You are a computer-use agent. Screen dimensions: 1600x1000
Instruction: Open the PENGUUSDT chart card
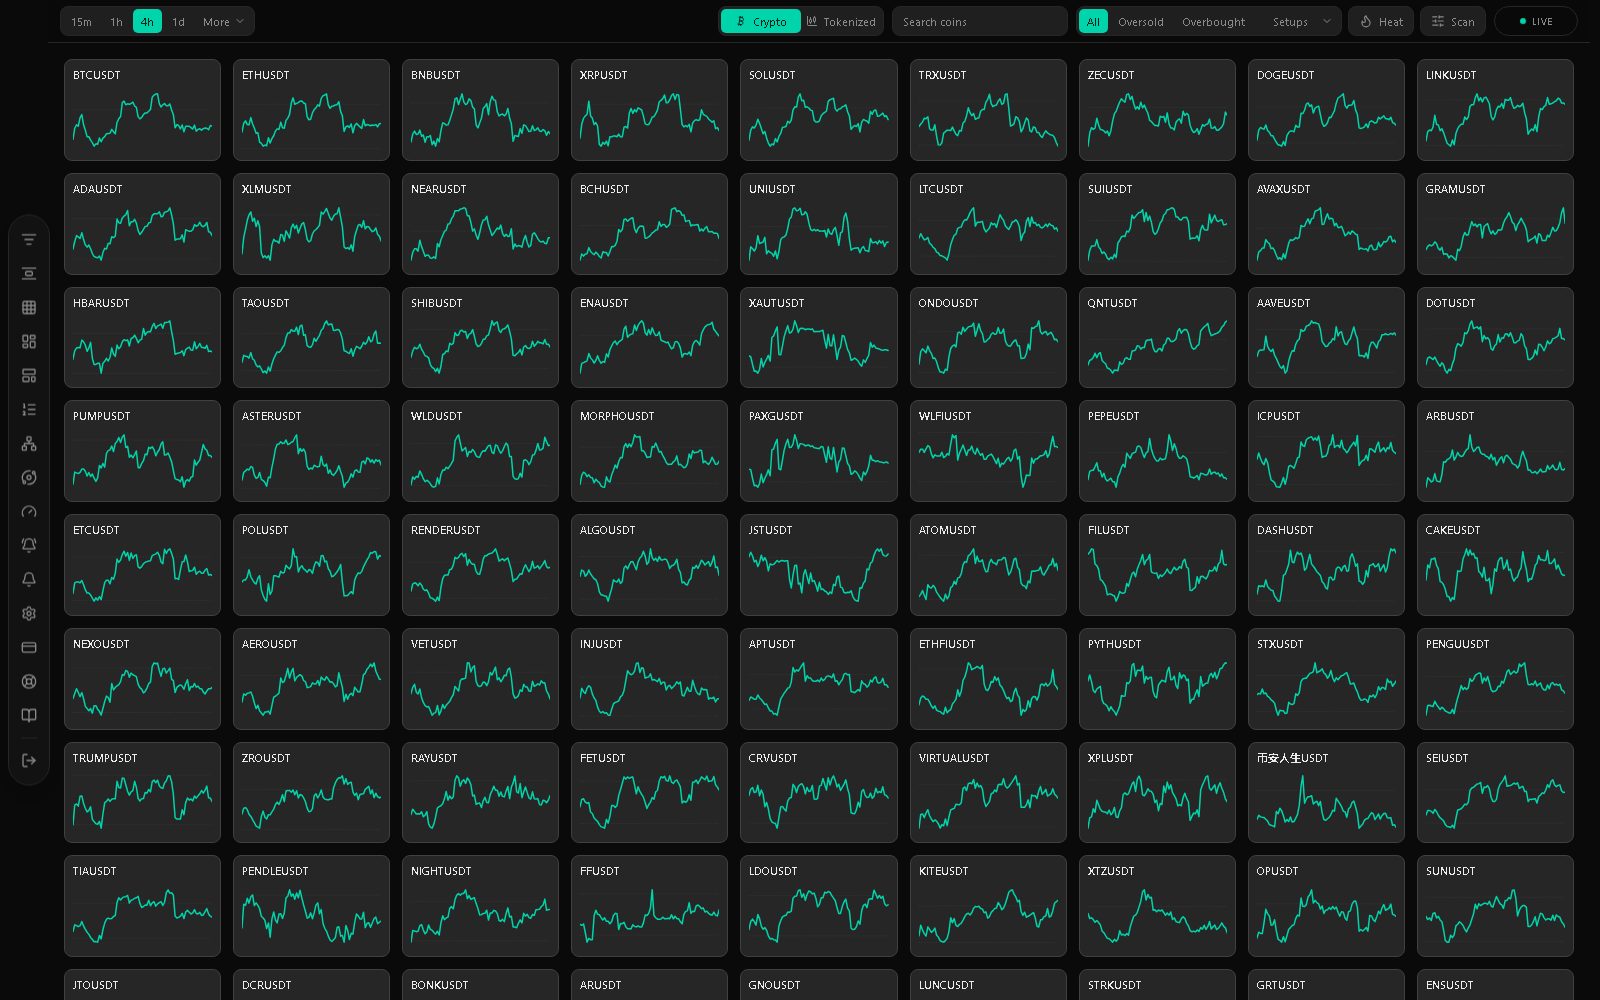pyautogui.click(x=1495, y=679)
